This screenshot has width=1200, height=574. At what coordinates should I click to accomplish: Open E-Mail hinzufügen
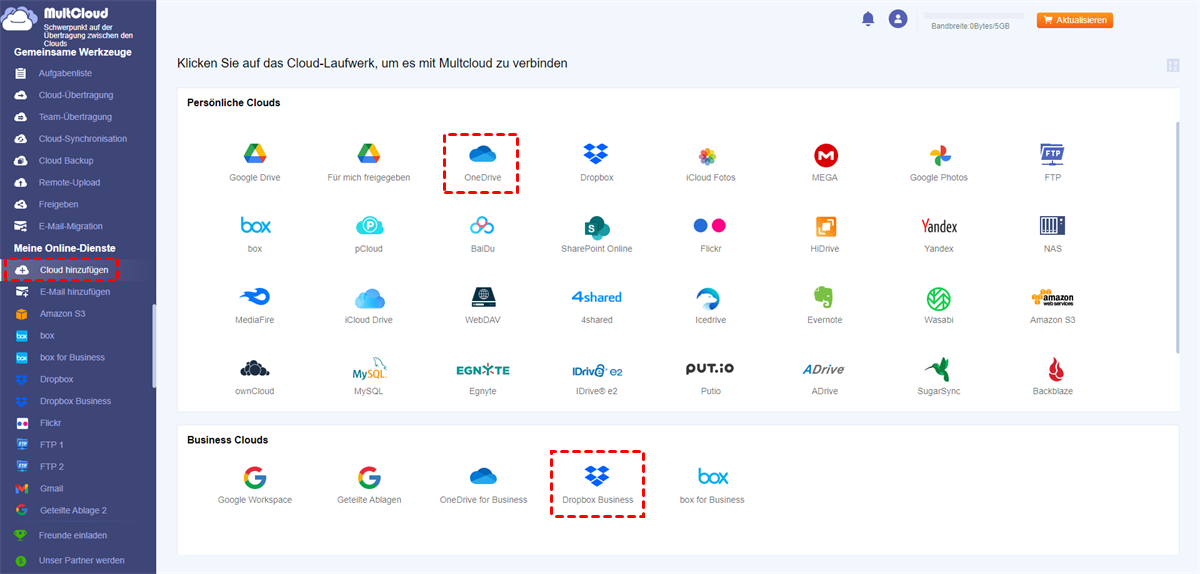click(75, 292)
